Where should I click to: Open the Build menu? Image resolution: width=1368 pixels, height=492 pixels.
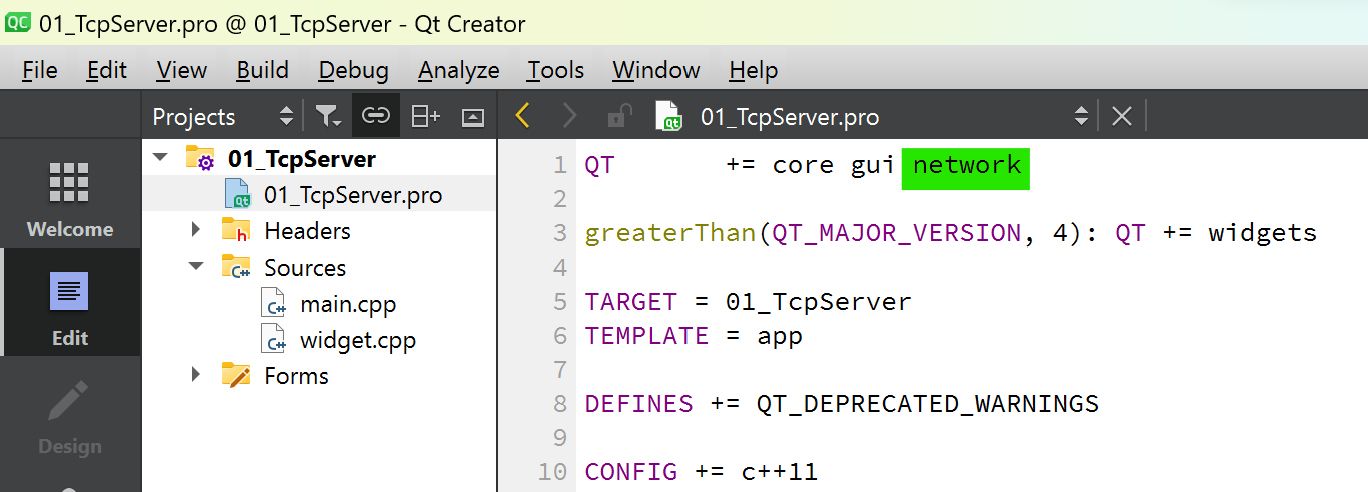(262, 70)
